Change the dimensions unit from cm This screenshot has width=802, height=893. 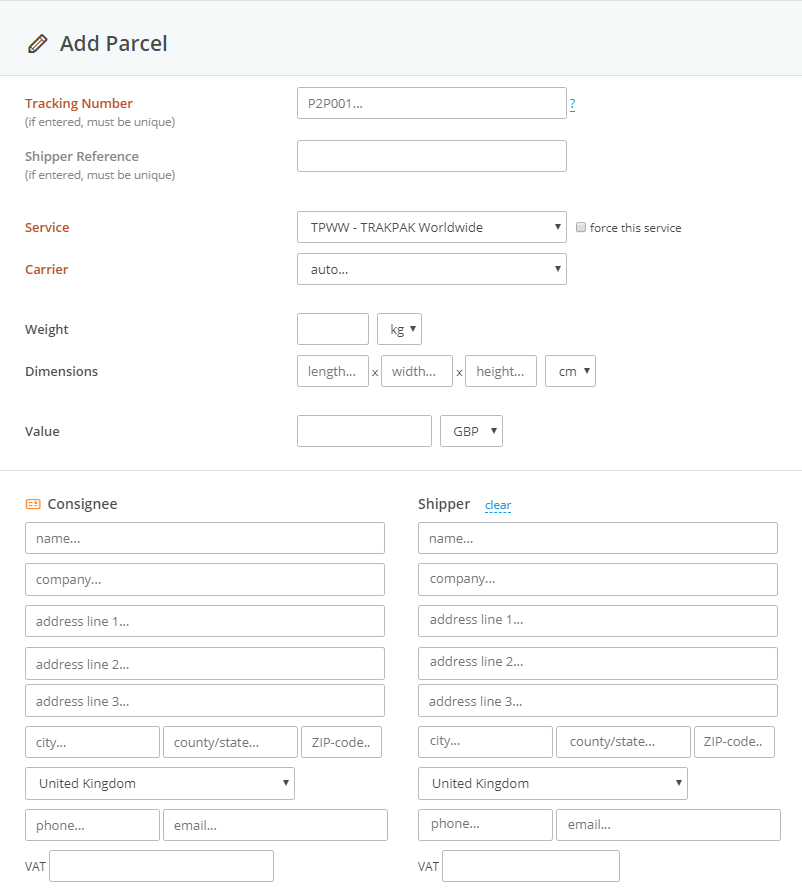pyautogui.click(x=570, y=370)
